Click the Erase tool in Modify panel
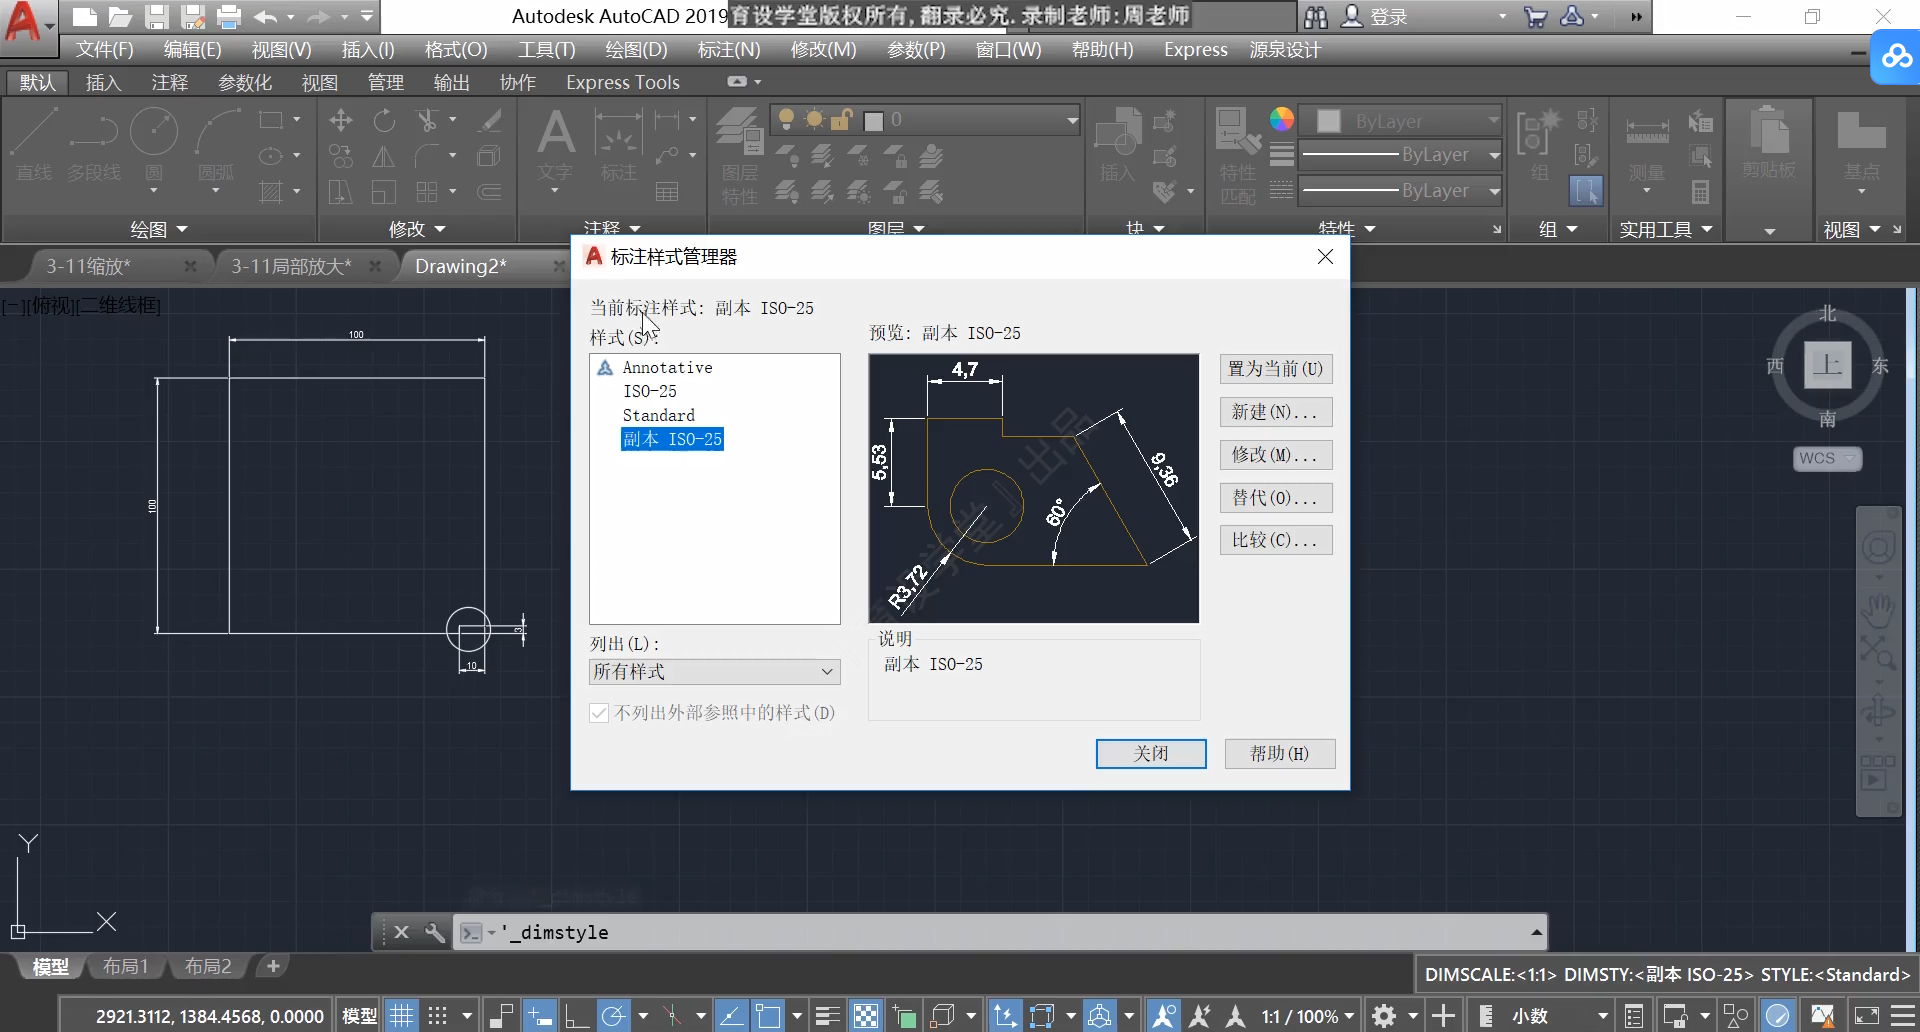 click(x=489, y=120)
